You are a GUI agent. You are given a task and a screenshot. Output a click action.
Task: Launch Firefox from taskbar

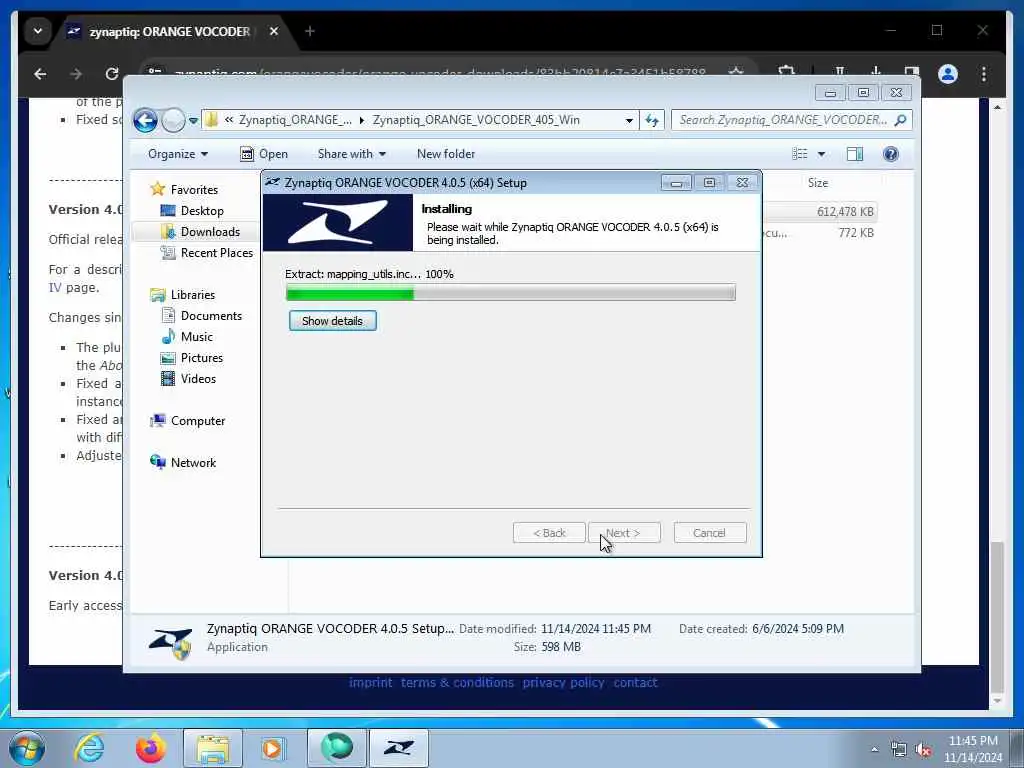click(150, 748)
